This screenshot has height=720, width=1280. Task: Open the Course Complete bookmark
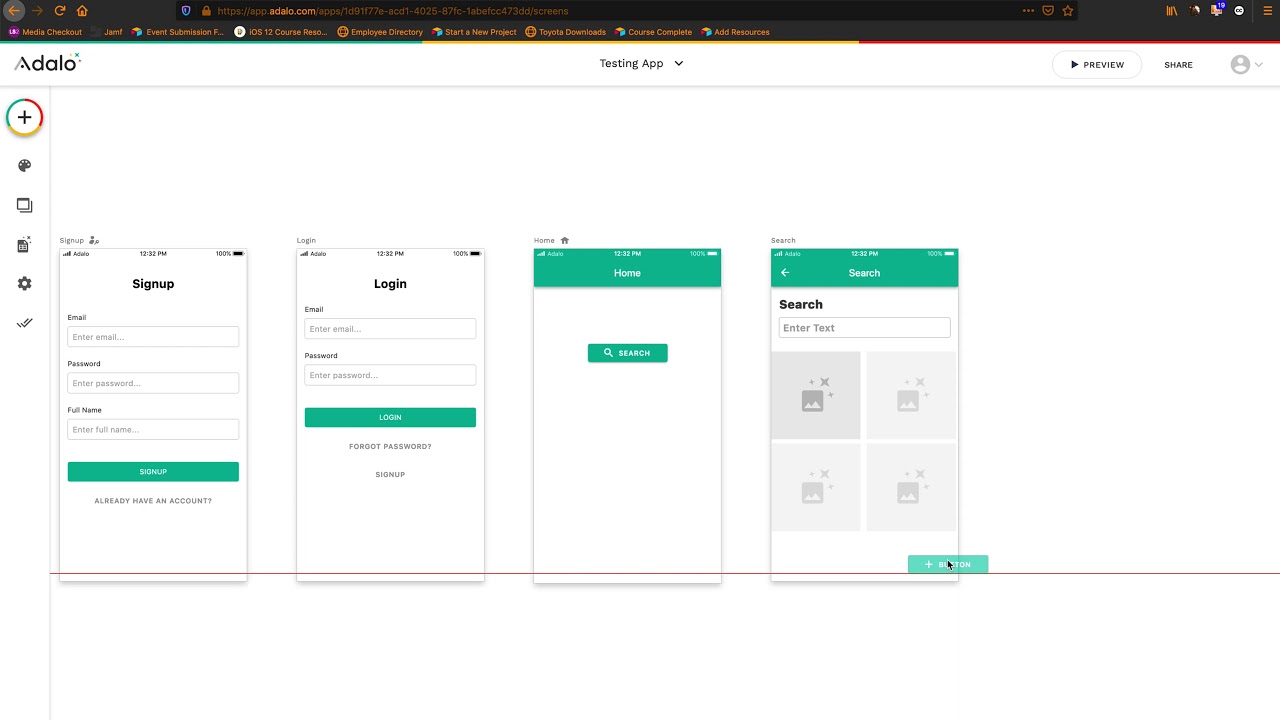653,32
